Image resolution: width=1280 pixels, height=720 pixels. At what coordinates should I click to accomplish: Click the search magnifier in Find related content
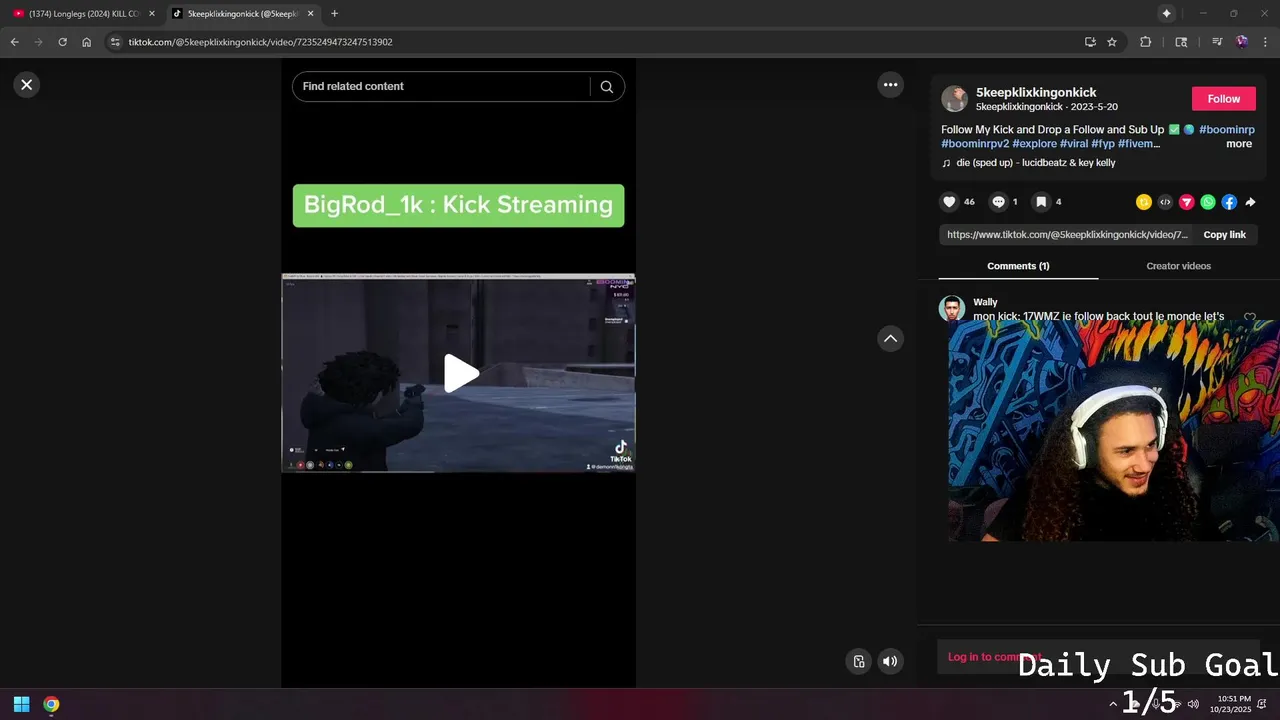(606, 87)
